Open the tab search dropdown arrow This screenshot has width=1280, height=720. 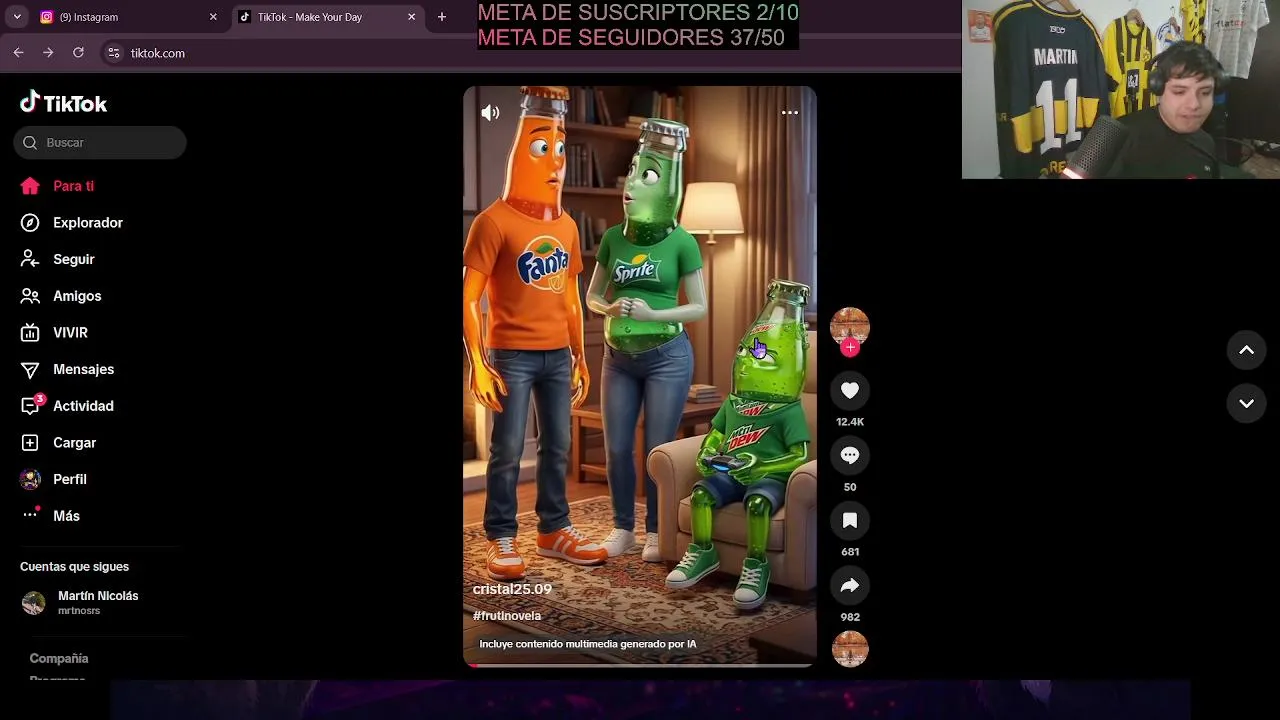pyautogui.click(x=17, y=17)
